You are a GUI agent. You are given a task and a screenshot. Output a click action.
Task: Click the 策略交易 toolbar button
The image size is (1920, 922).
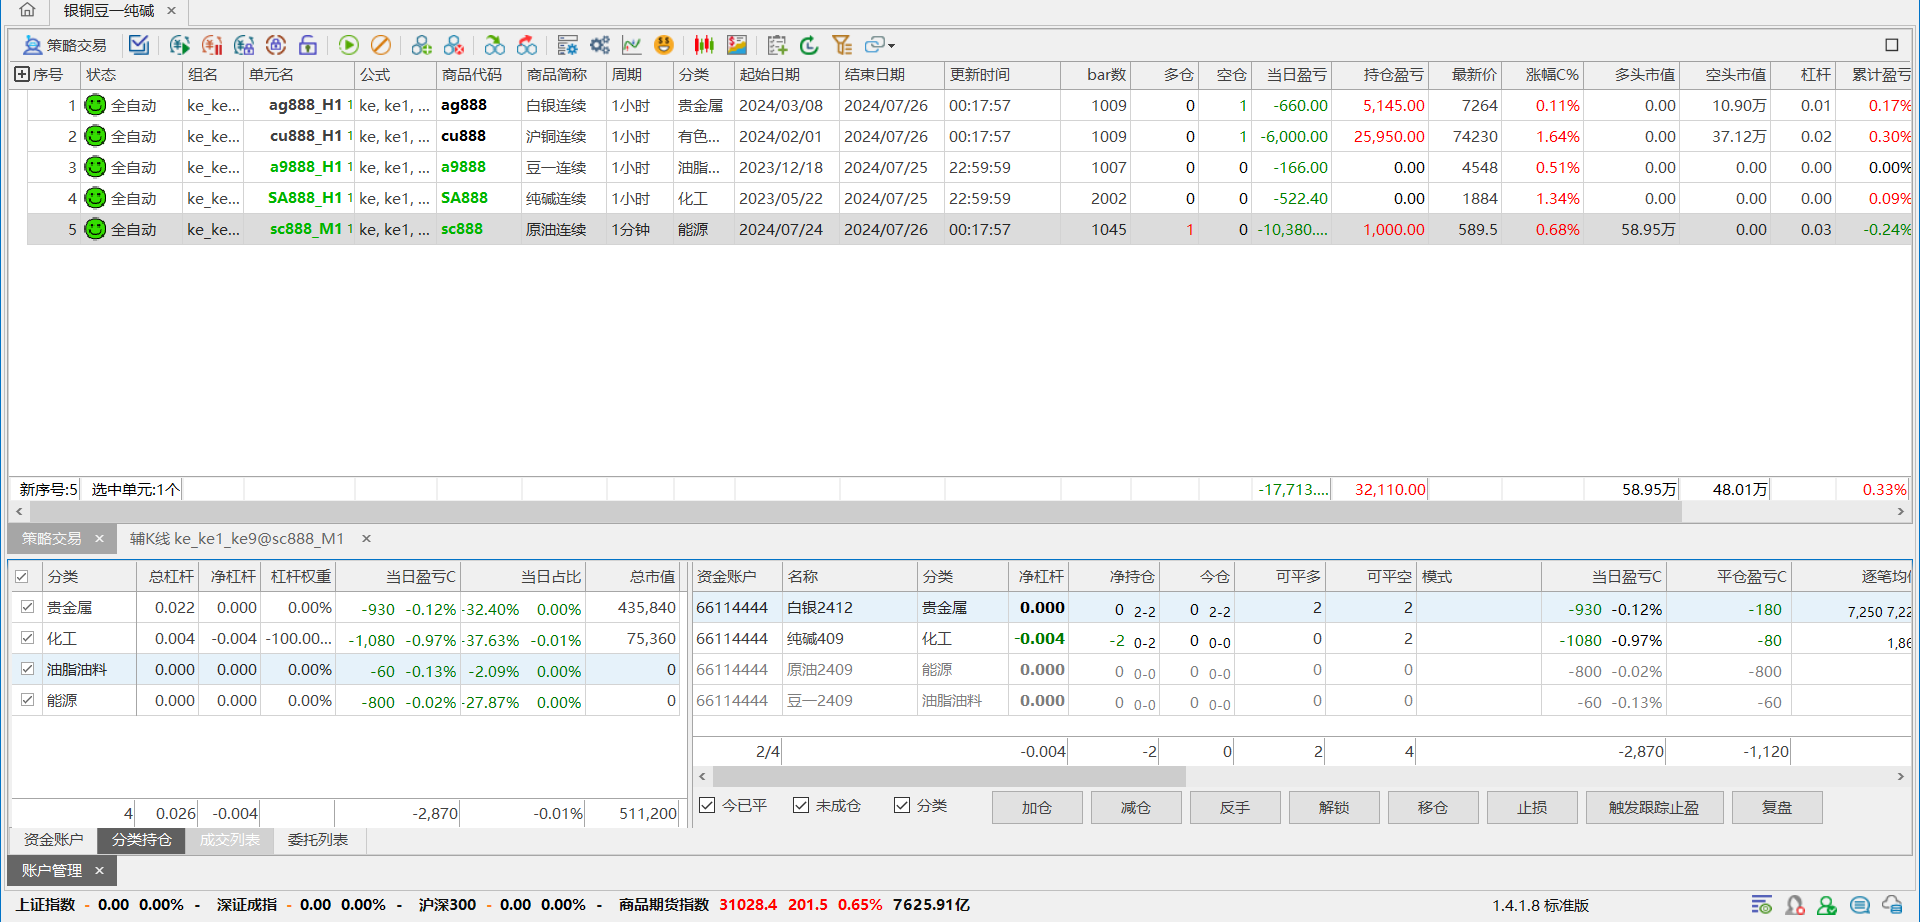[65, 45]
